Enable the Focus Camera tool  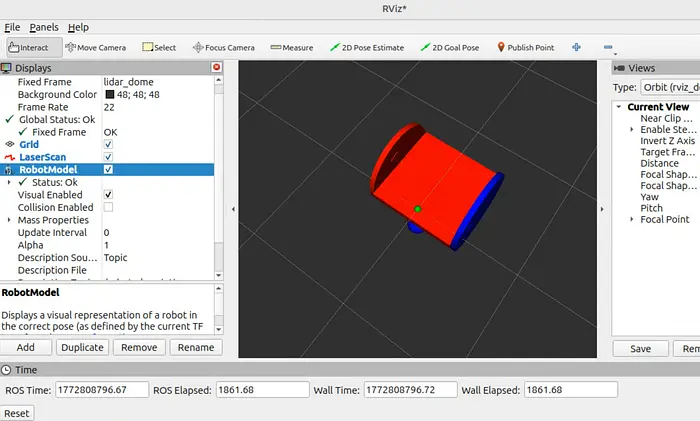[223, 47]
